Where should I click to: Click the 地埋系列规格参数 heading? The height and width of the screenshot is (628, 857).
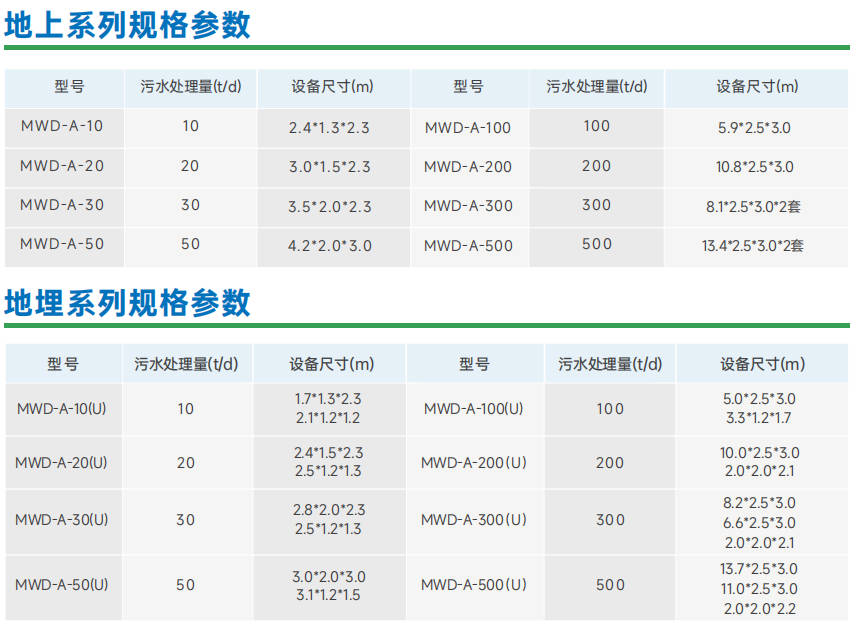point(127,303)
